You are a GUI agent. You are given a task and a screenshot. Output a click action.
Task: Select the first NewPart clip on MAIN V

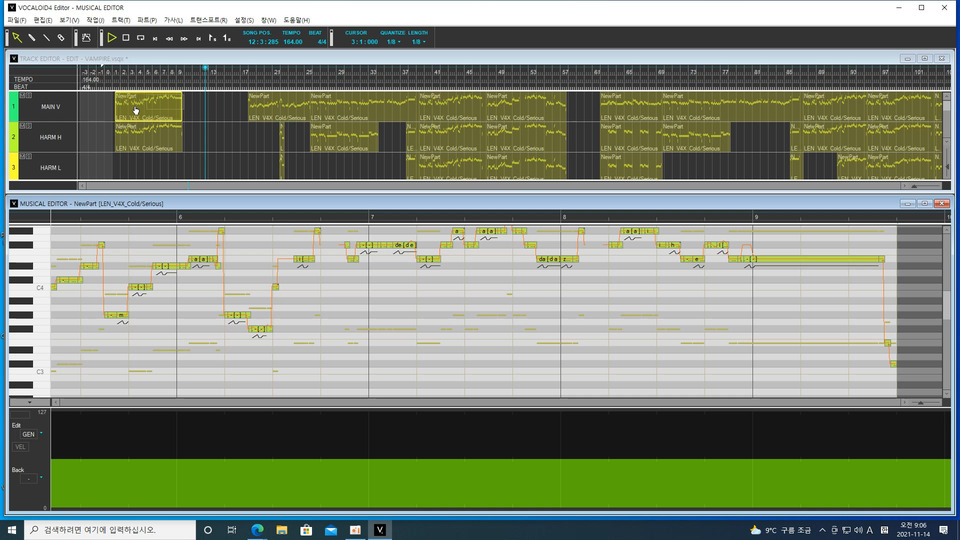tap(149, 107)
